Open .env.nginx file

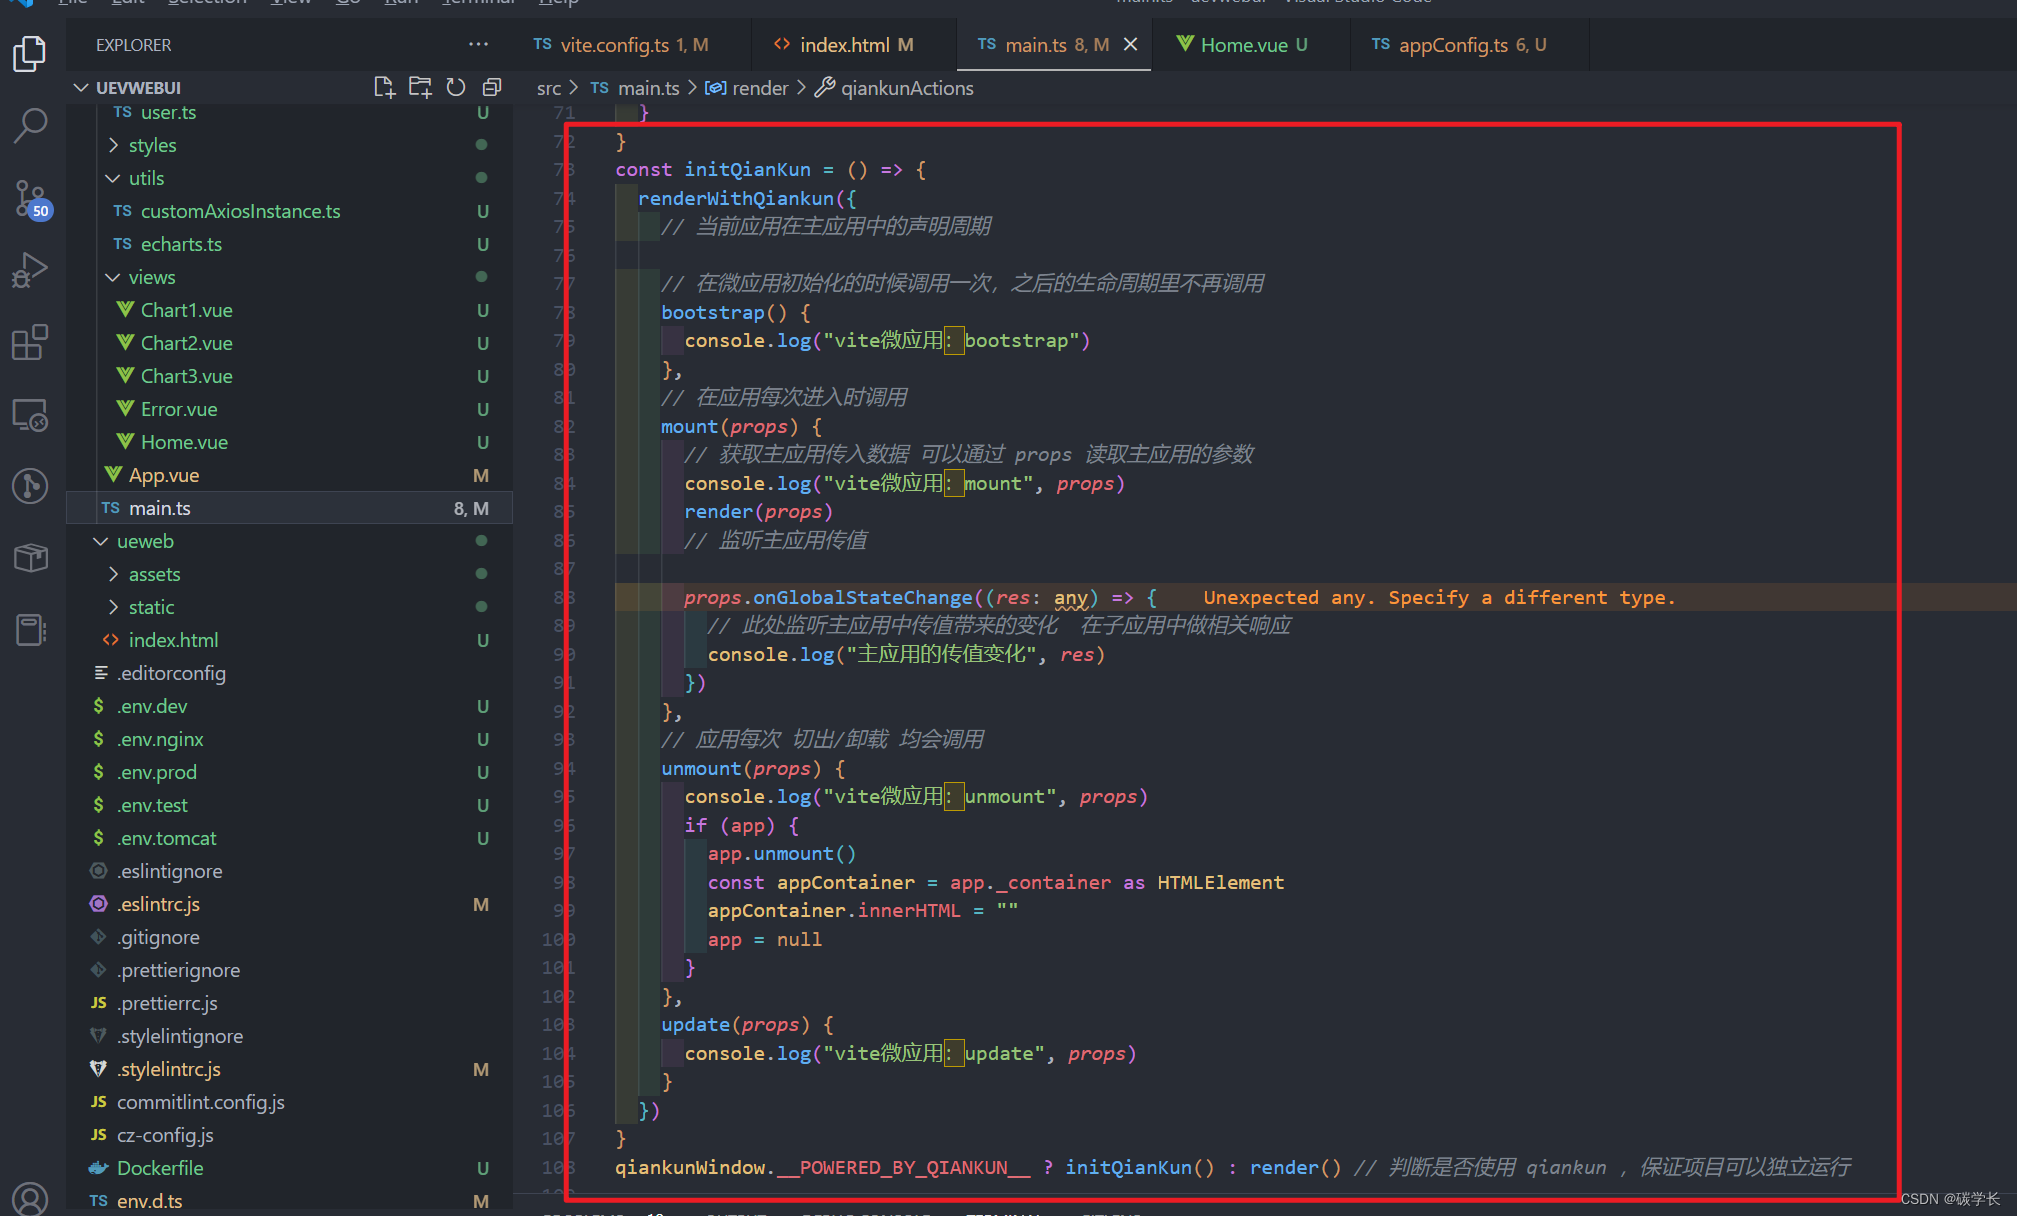(x=290, y=739)
